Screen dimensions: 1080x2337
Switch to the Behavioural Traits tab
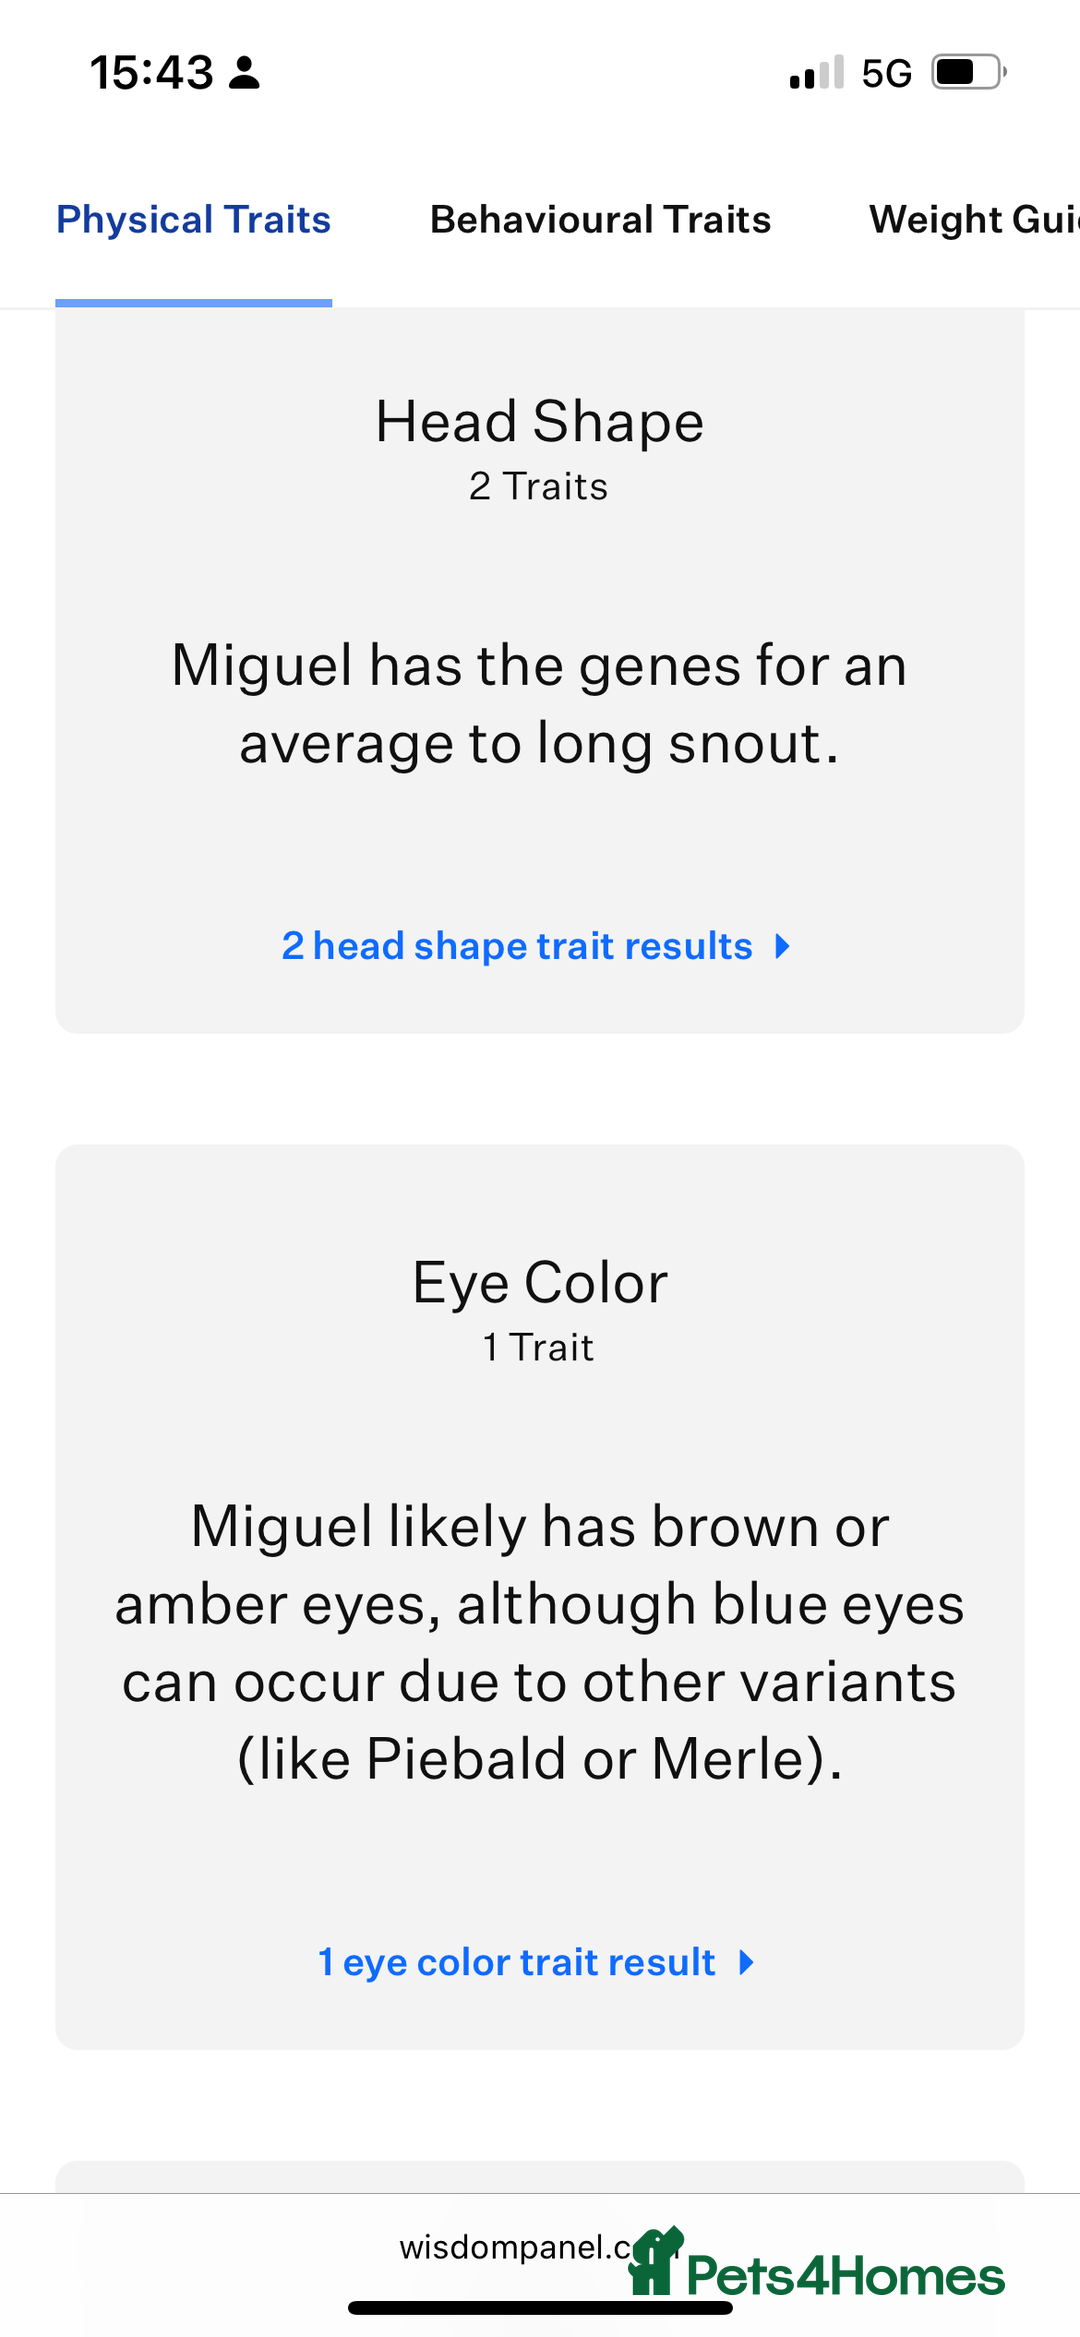point(600,220)
